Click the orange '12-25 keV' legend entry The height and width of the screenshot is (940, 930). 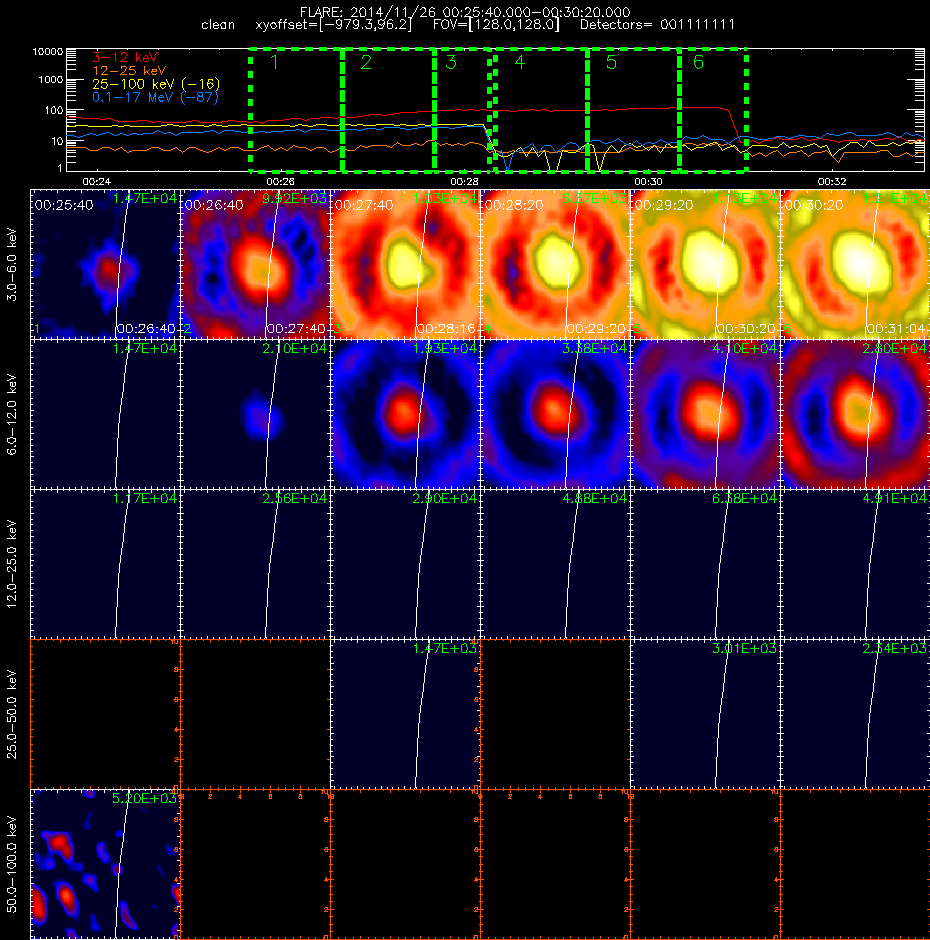(x=129, y=71)
